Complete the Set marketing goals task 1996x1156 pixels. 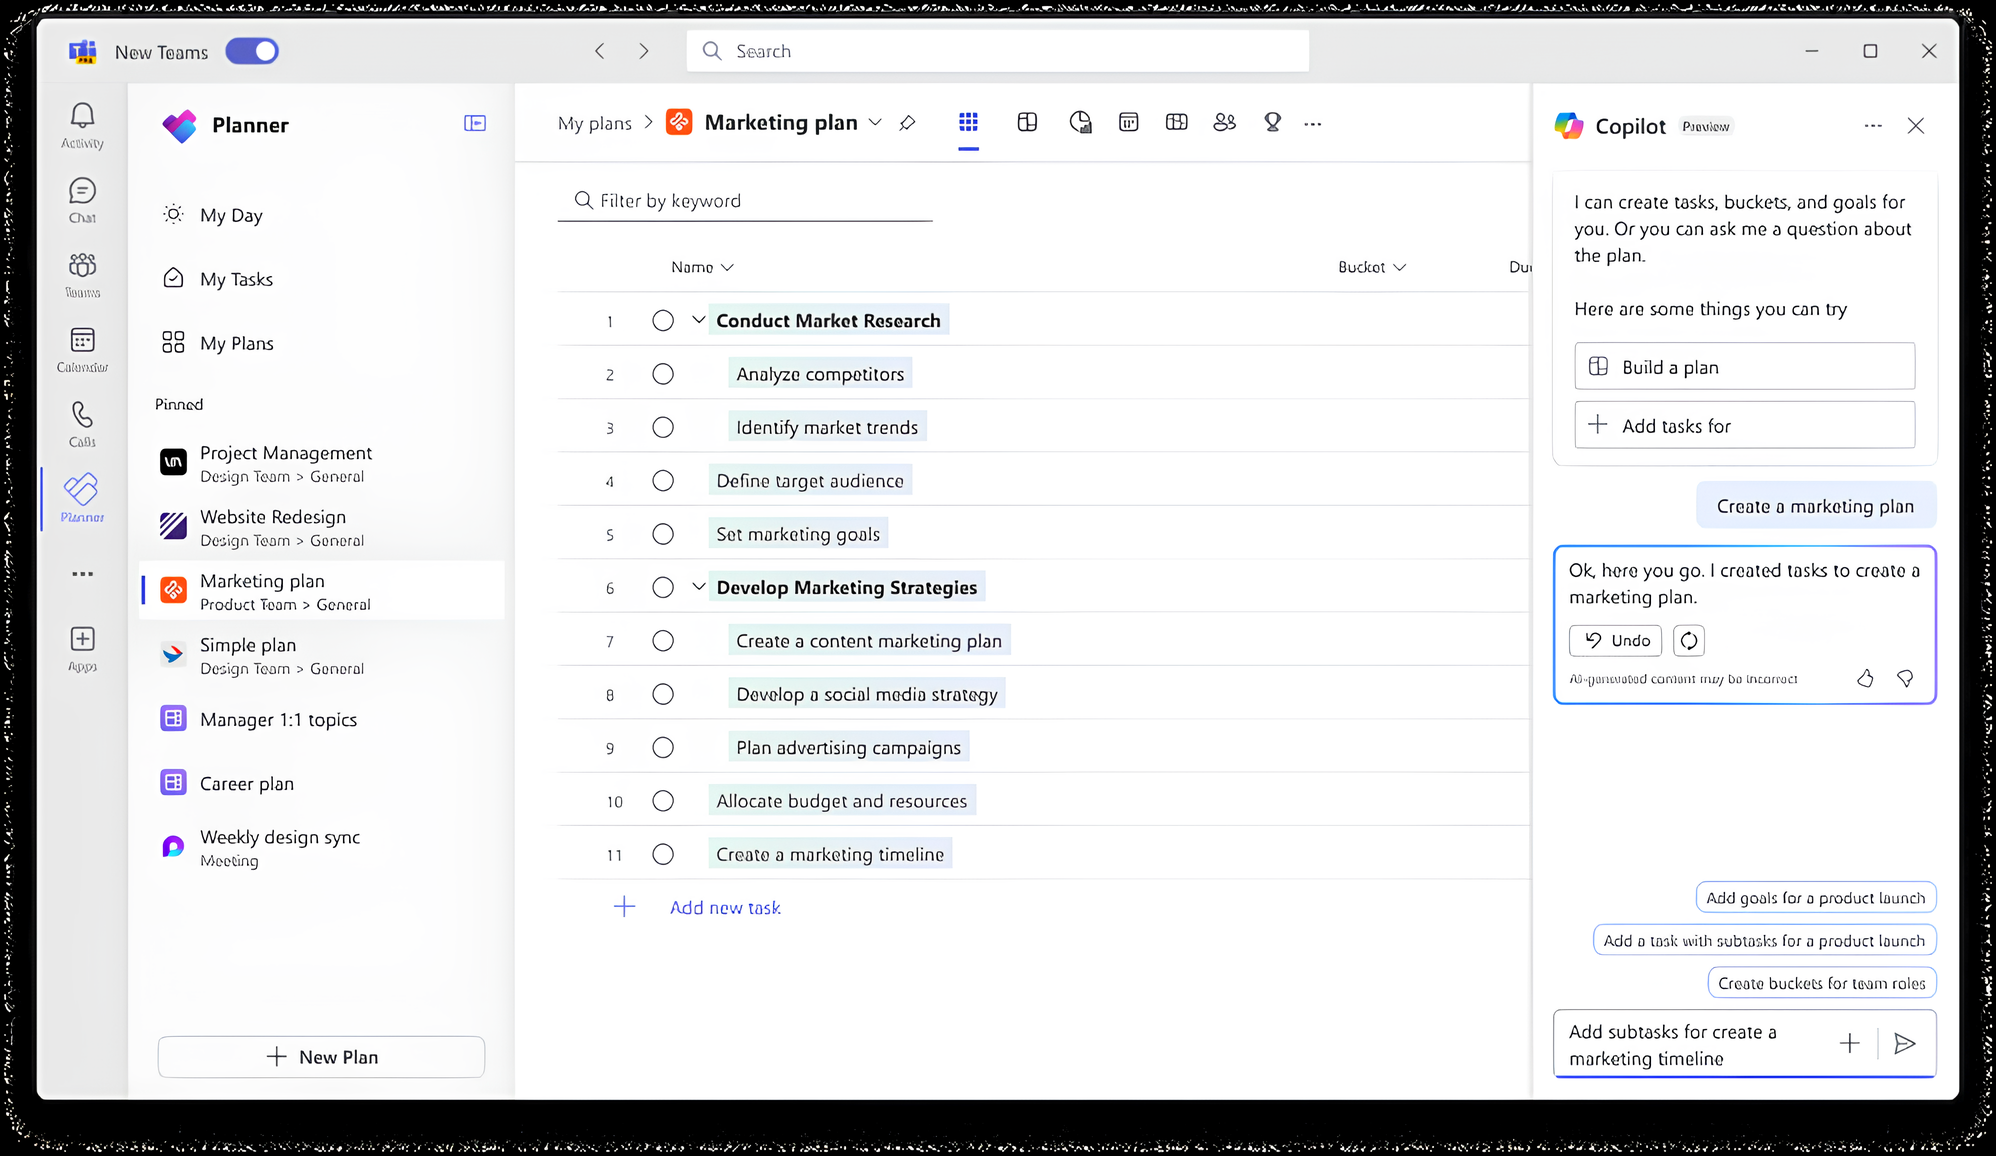tap(663, 534)
